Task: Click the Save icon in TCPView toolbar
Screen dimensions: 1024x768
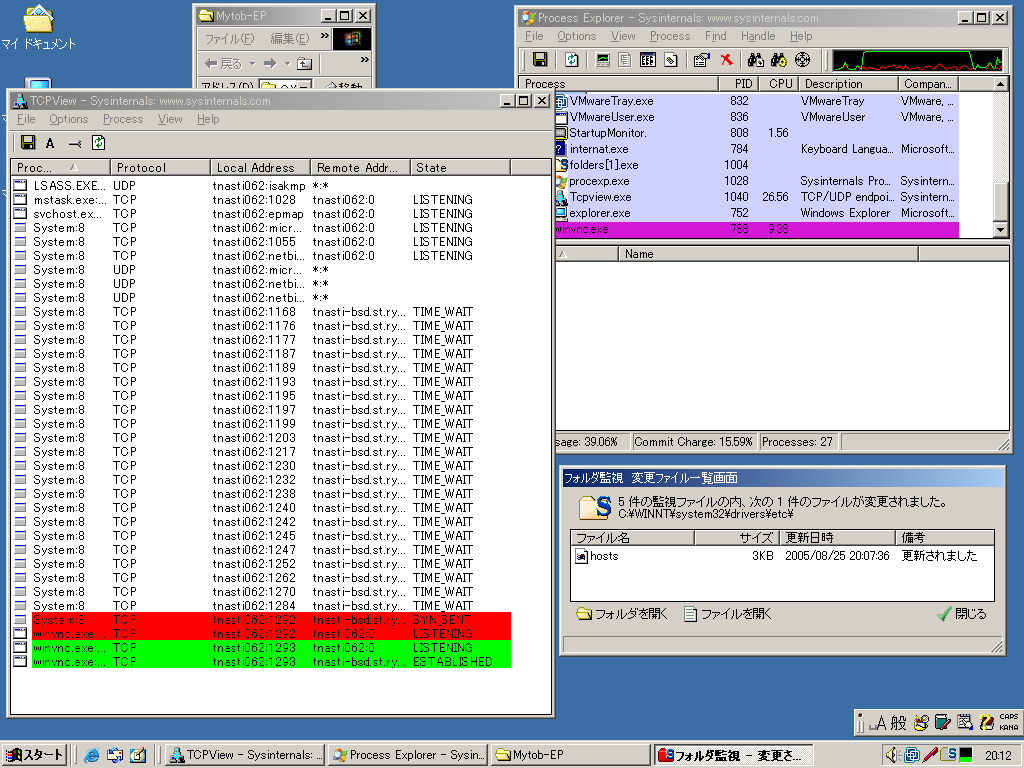Action: [x=28, y=143]
